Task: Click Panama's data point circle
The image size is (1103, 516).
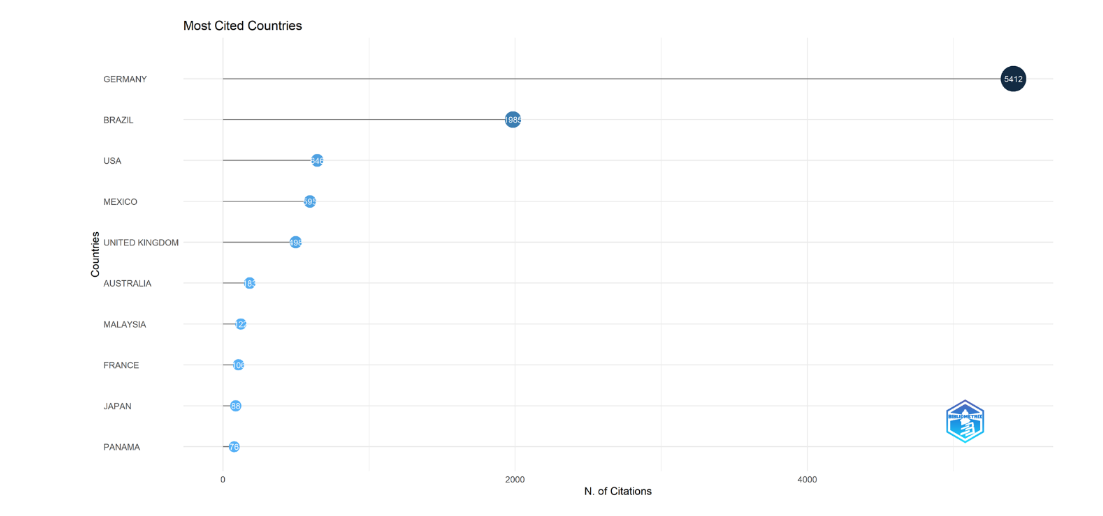Action: 234,447
